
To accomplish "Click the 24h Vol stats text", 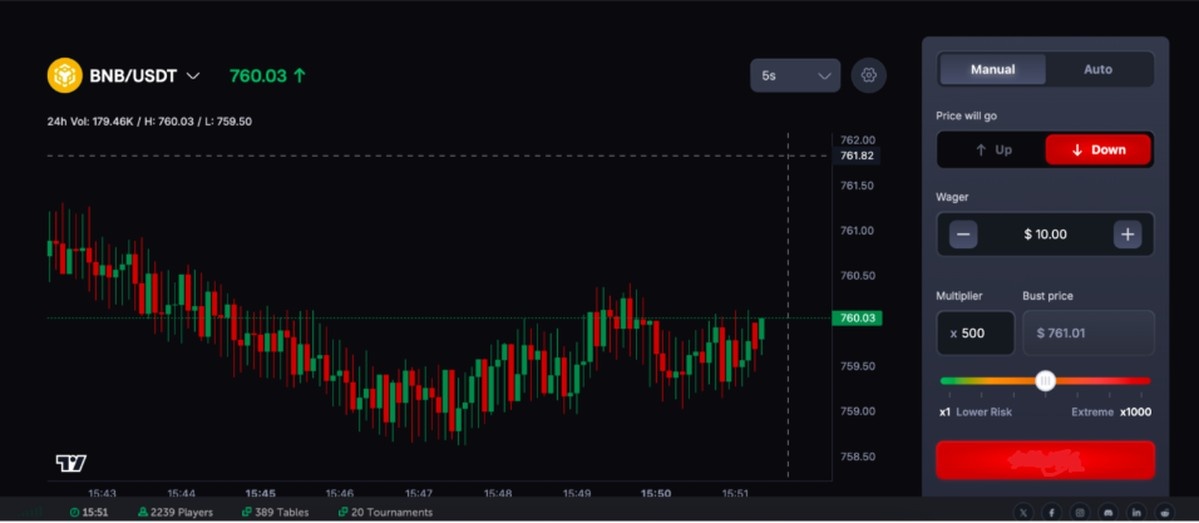I will tap(149, 122).
